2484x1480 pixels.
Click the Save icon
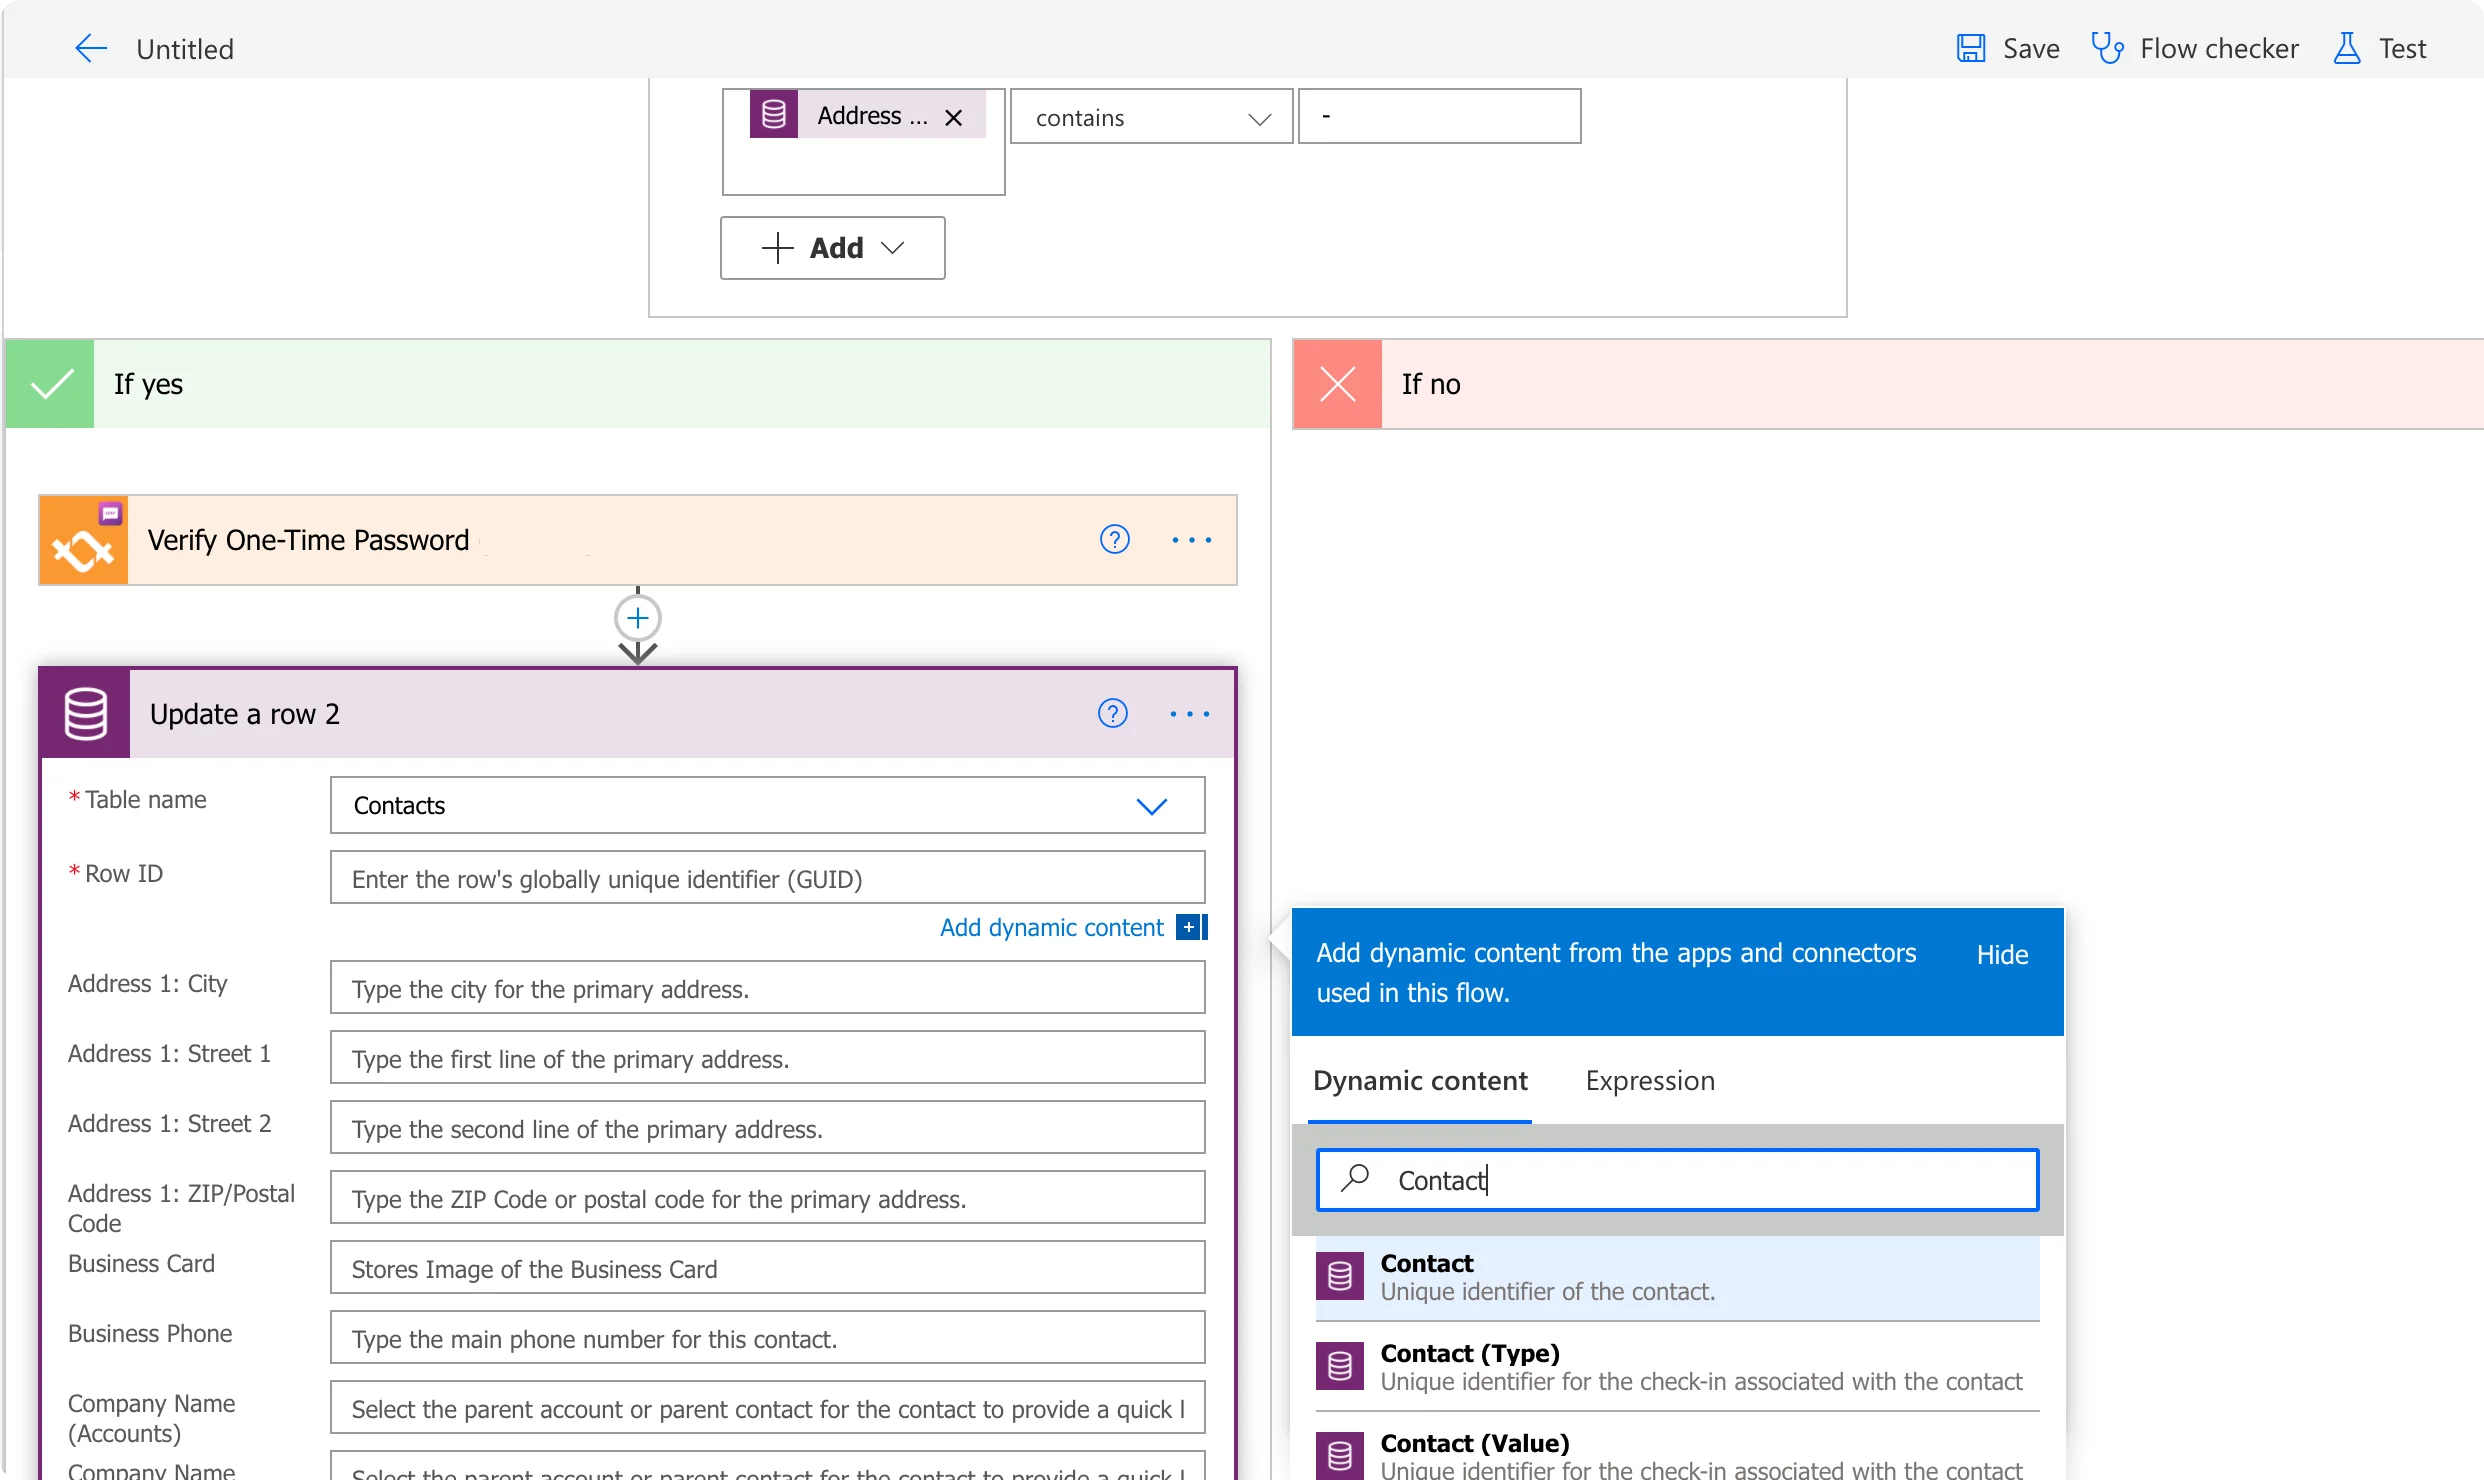pyautogui.click(x=1973, y=48)
